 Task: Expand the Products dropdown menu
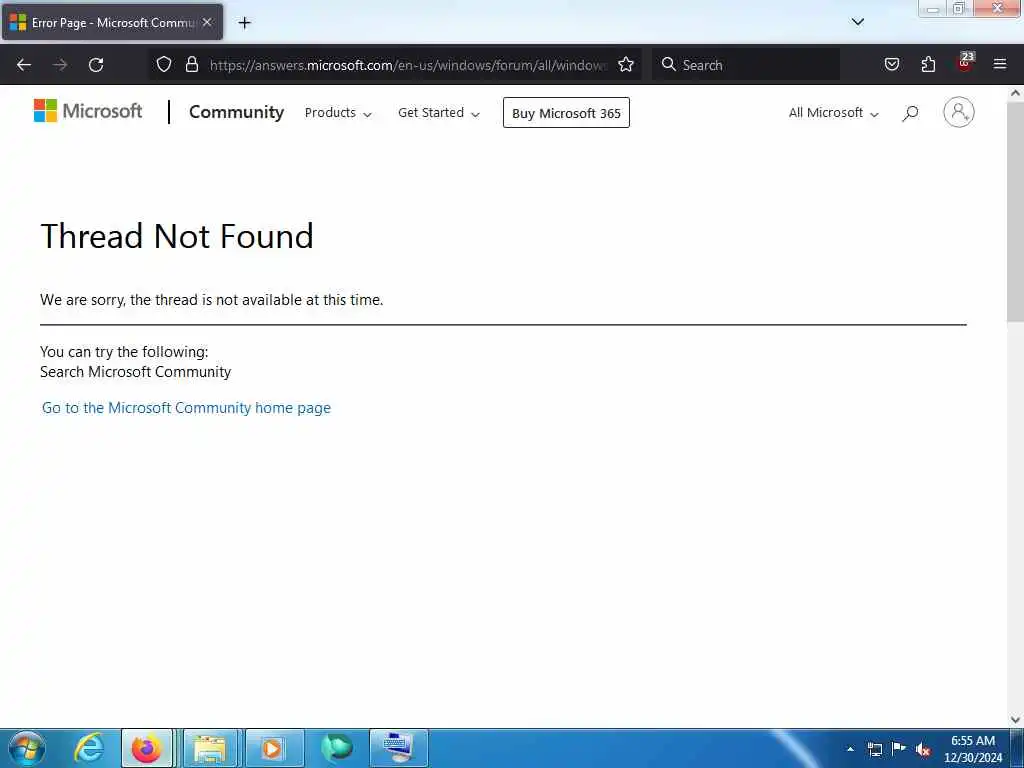[338, 112]
